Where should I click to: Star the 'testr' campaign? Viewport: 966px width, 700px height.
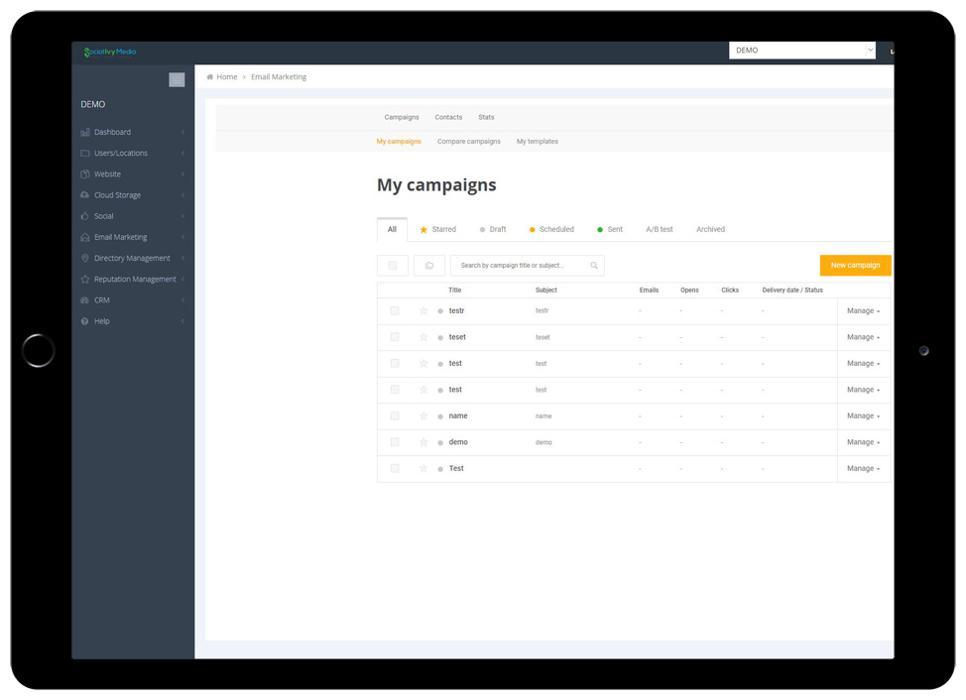(424, 311)
